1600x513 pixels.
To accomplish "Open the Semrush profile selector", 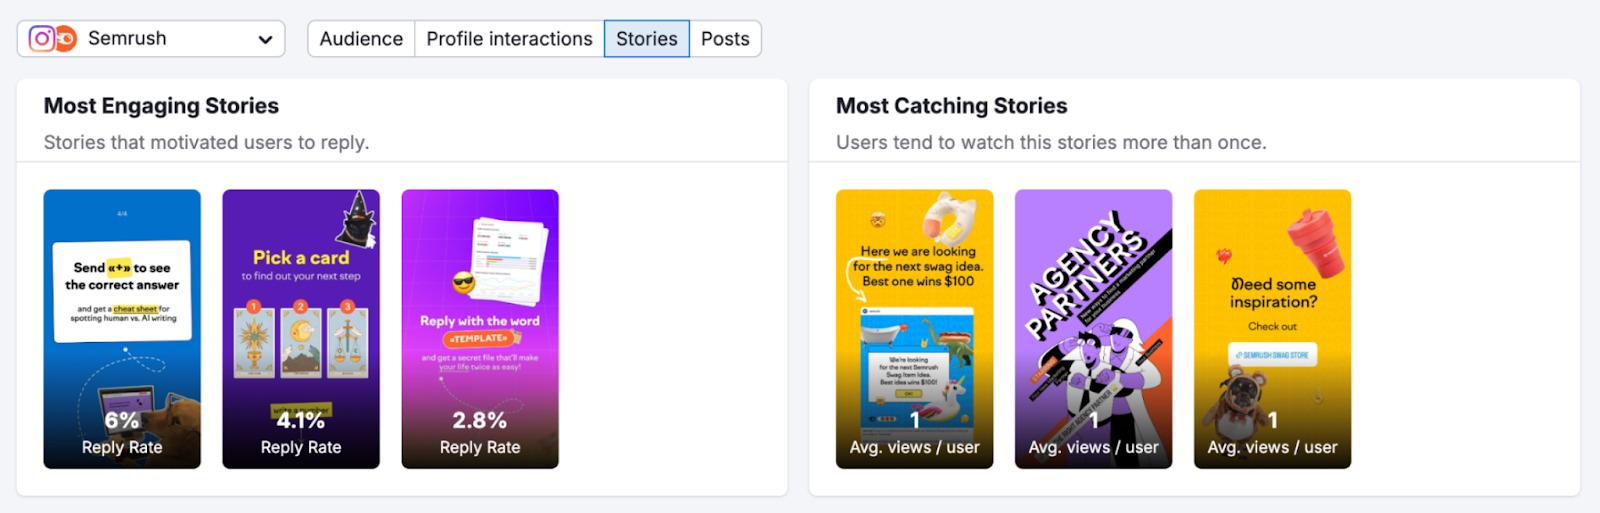I will pyautogui.click(x=150, y=39).
